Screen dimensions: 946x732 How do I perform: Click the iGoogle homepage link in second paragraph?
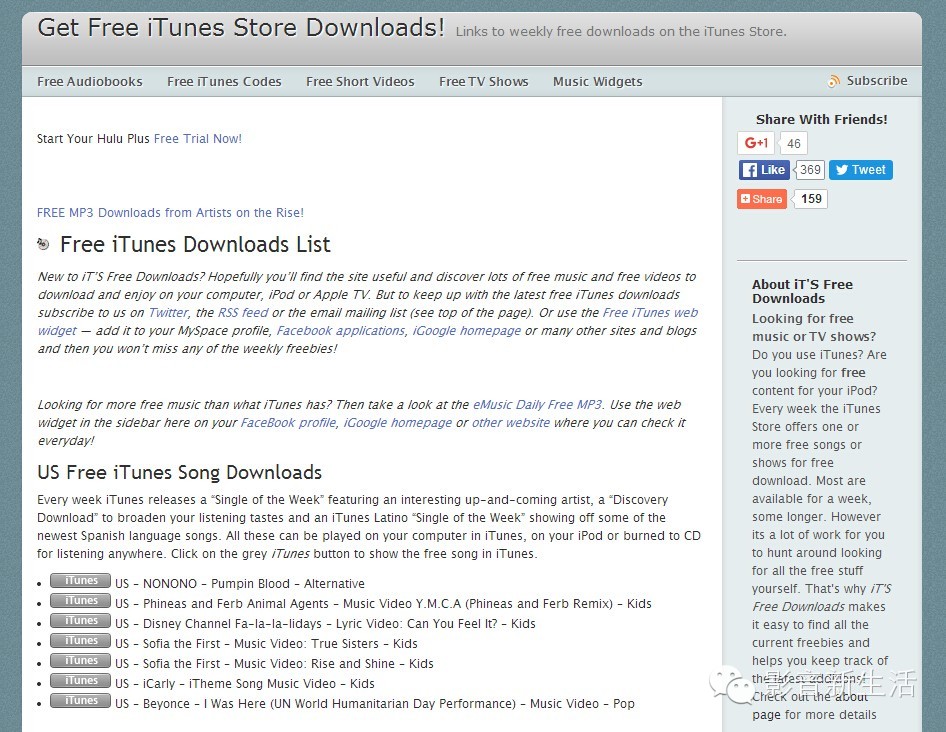click(398, 422)
